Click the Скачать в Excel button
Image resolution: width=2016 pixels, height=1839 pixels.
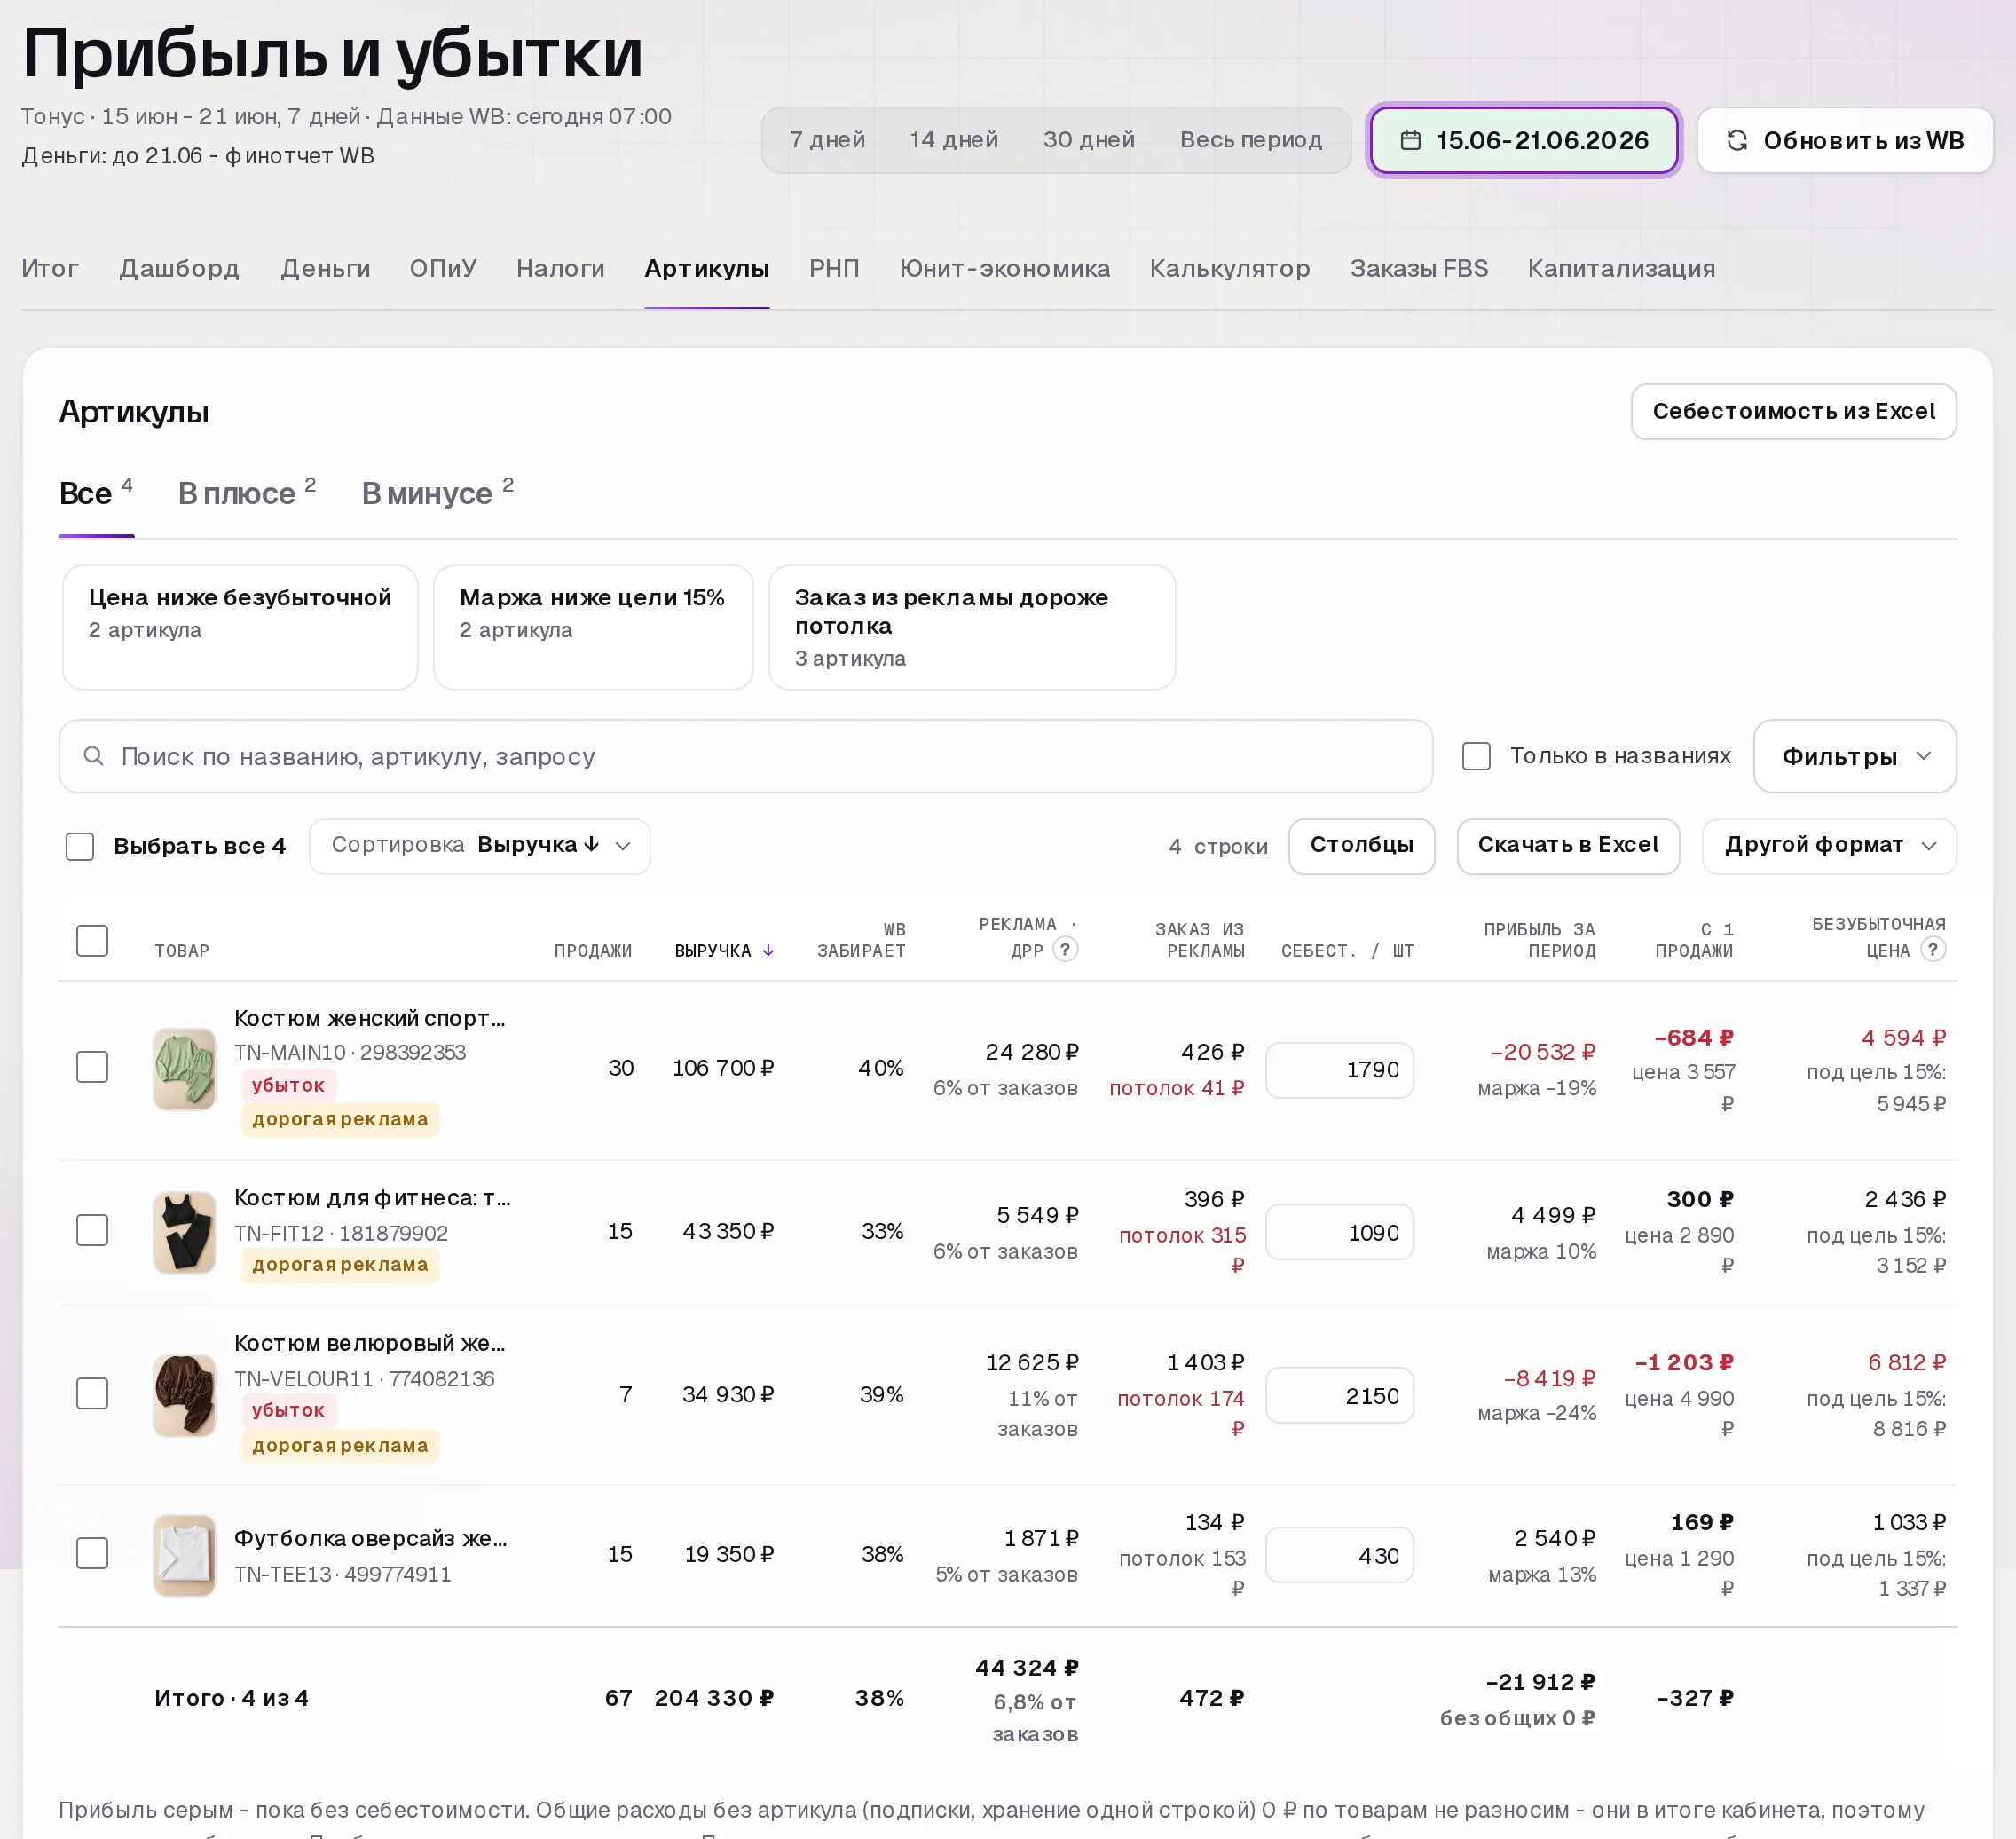click(x=1568, y=846)
